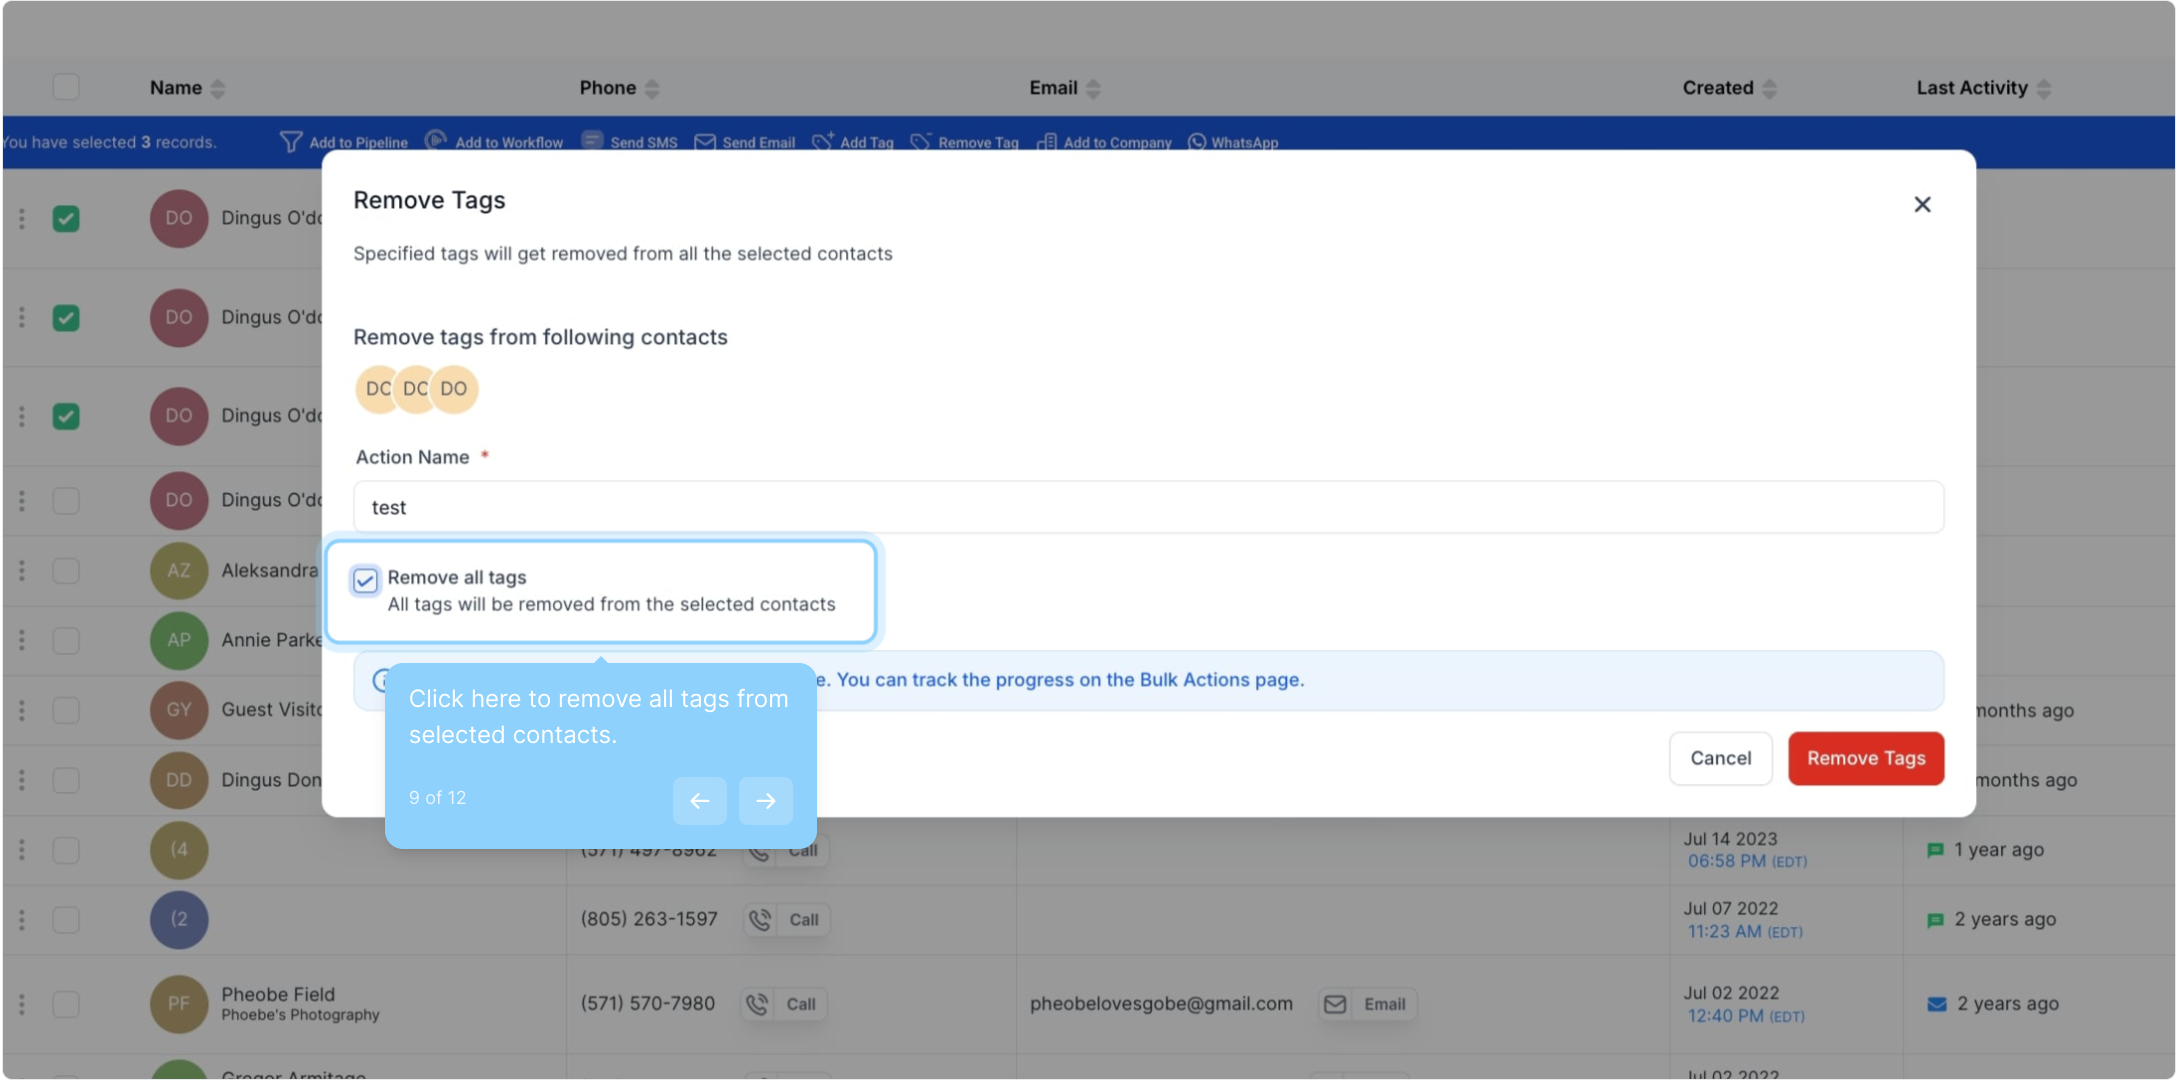Click the Add to Workflow icon
Image resolution: width=2178 pixels, height=1080 pixels.
tap(436, 141)
